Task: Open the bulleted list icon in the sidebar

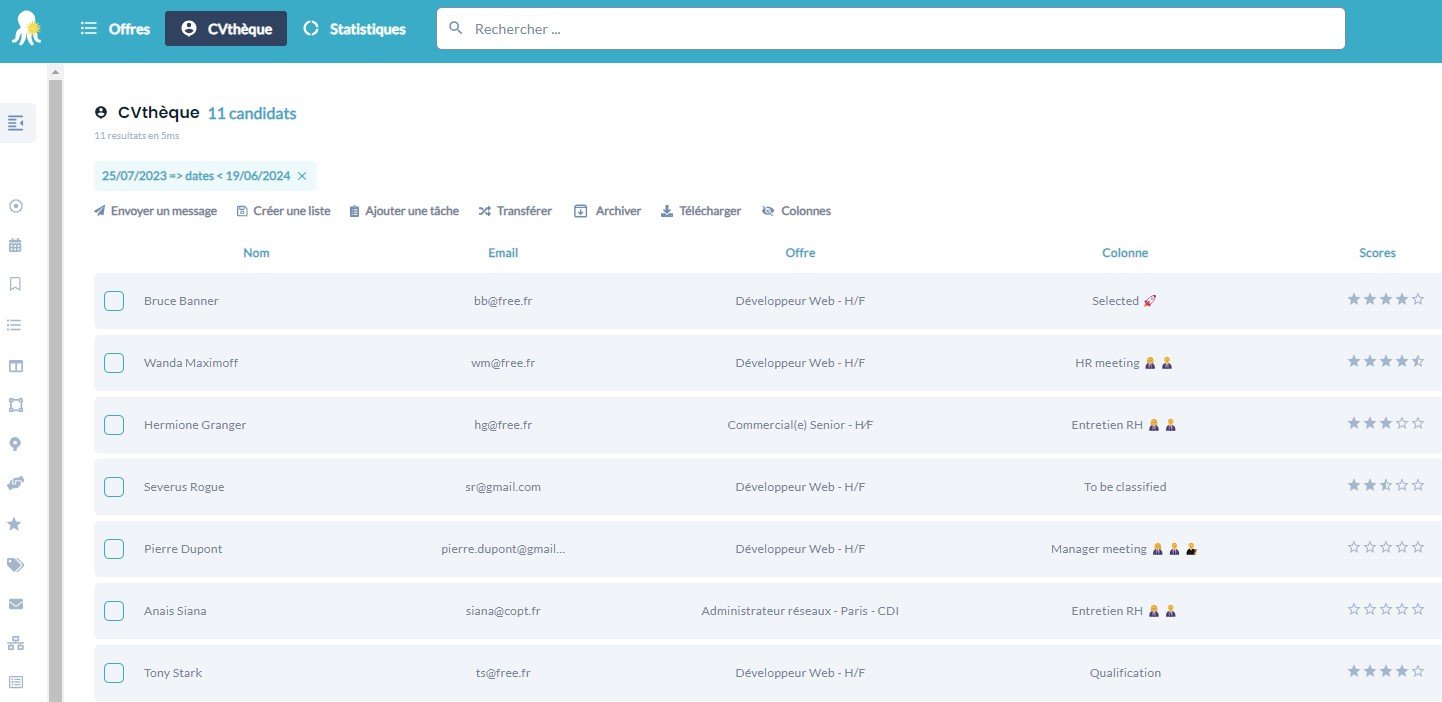Action: [x=15, y=325]
